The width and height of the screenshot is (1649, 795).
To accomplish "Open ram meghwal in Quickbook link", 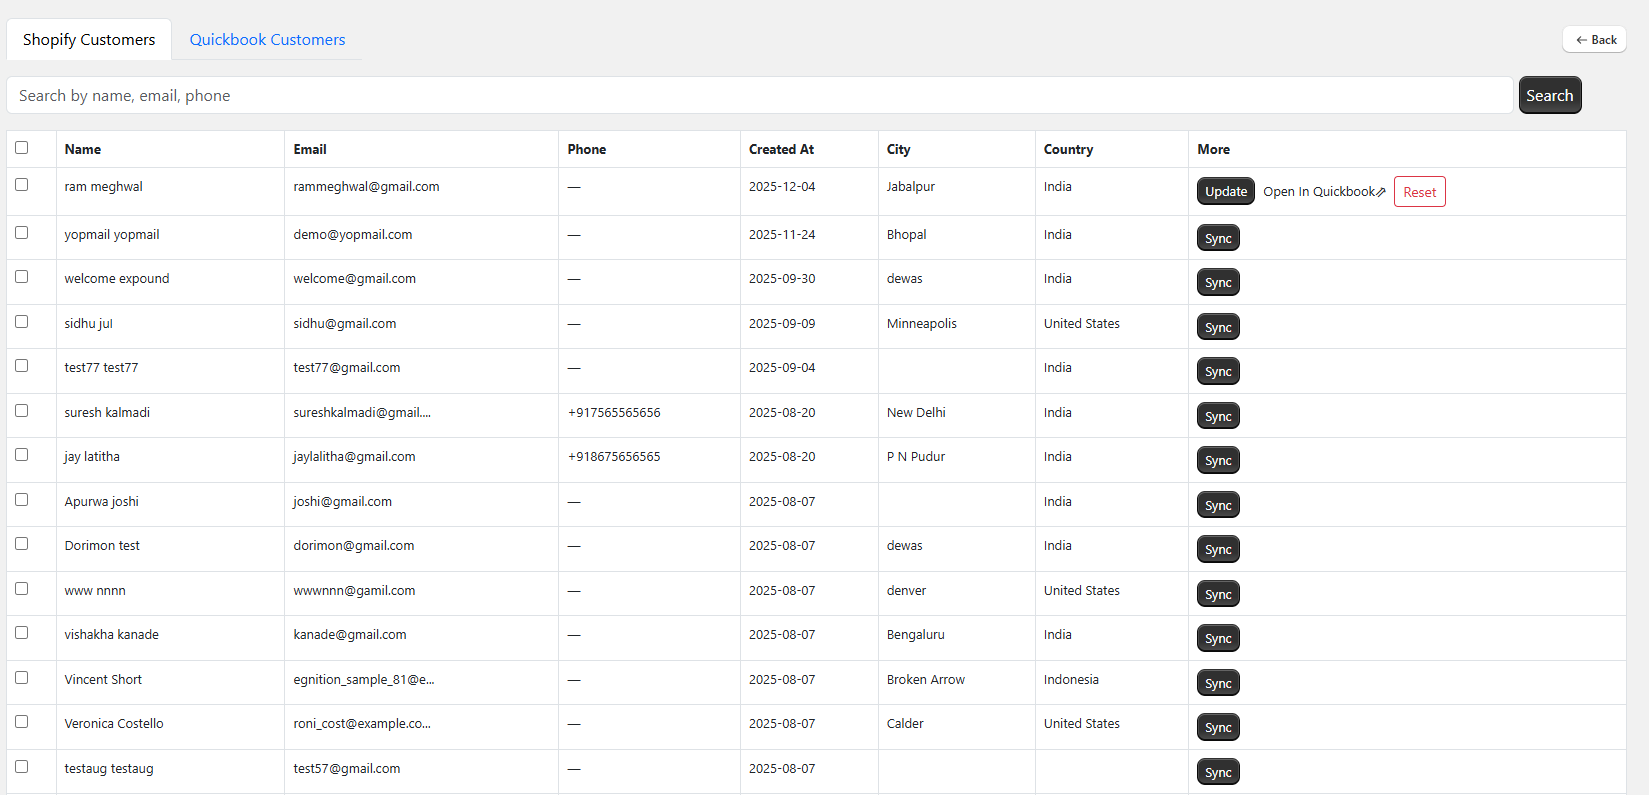I will coord(1323,192).
